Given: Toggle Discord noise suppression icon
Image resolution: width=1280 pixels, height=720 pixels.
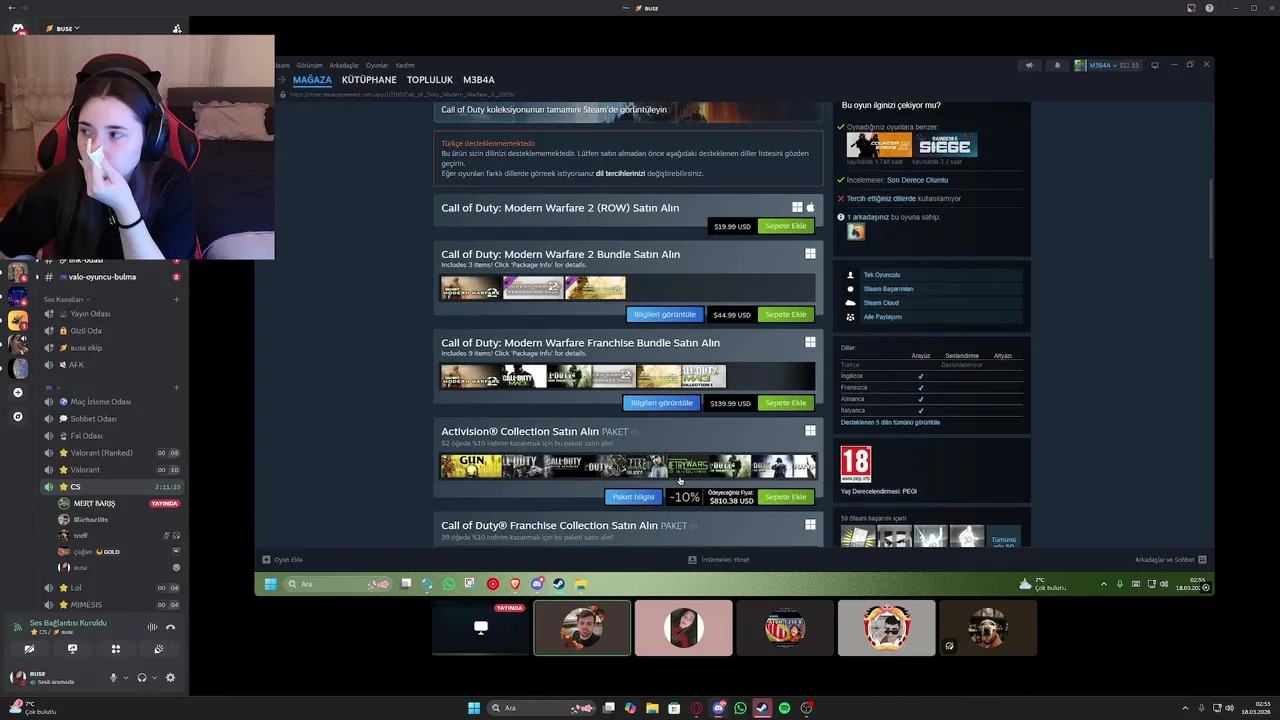Looking at the screenshot, I should tap(152, 627).
